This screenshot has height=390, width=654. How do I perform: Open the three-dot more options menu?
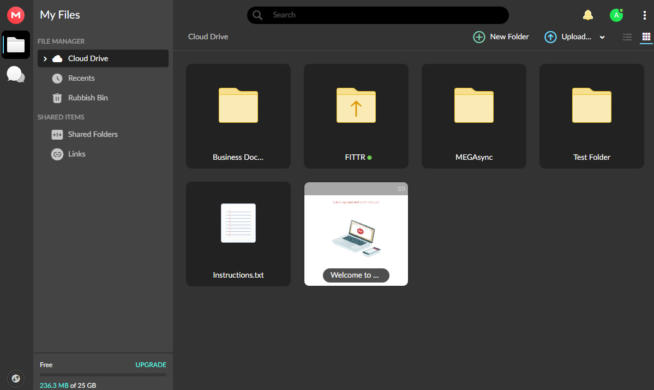[644, 15]
